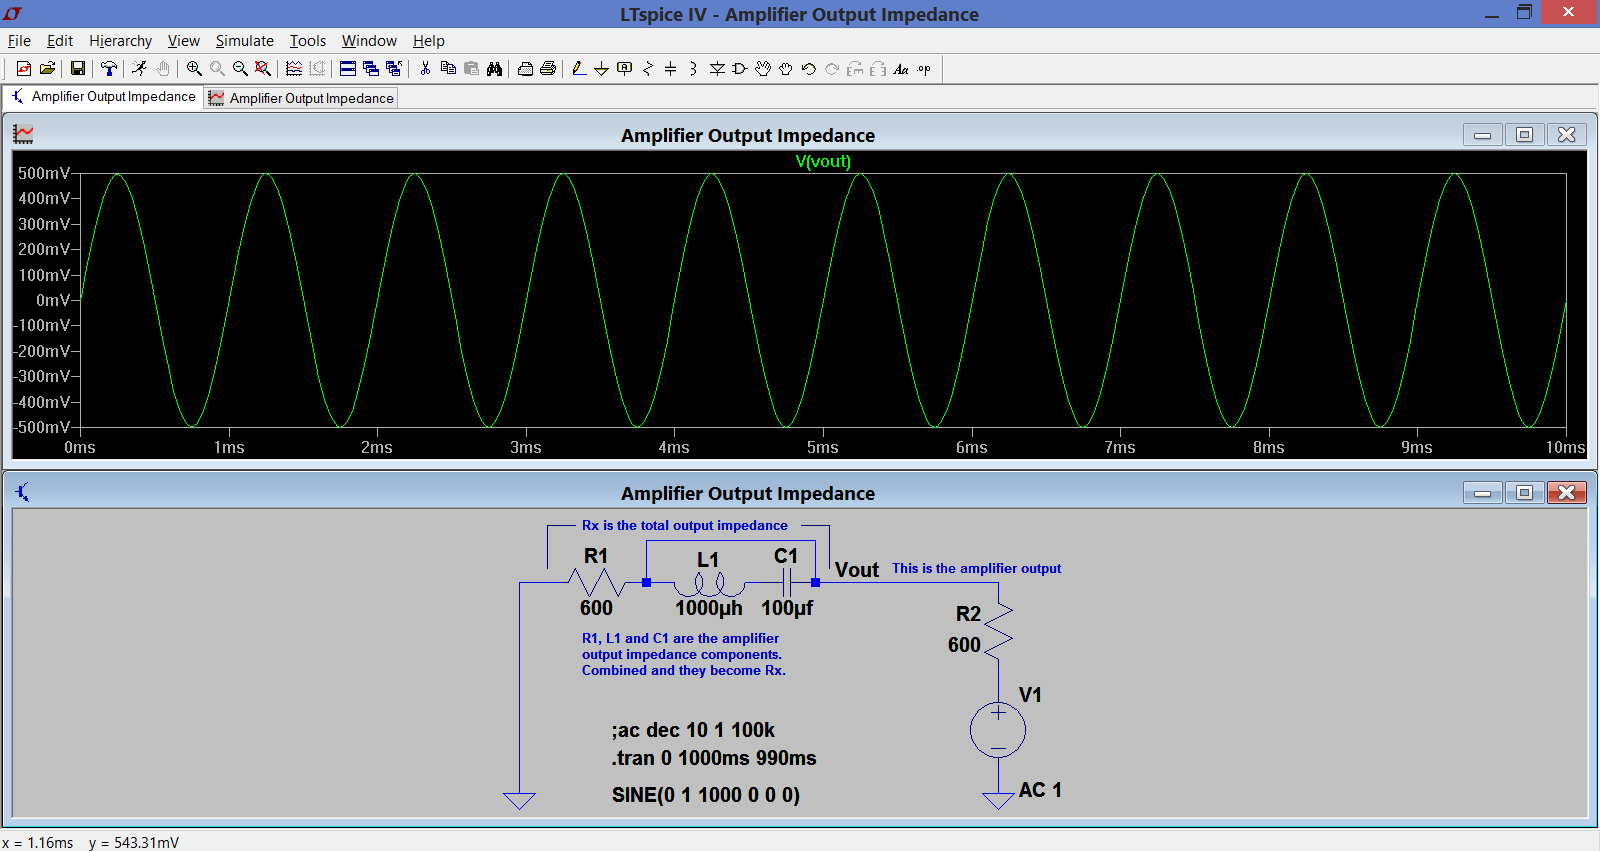Tile the windows horizontally from the toolbar
Image resolution: width=1600 pixels, height=851 pixels.
[x=348, y=69]
